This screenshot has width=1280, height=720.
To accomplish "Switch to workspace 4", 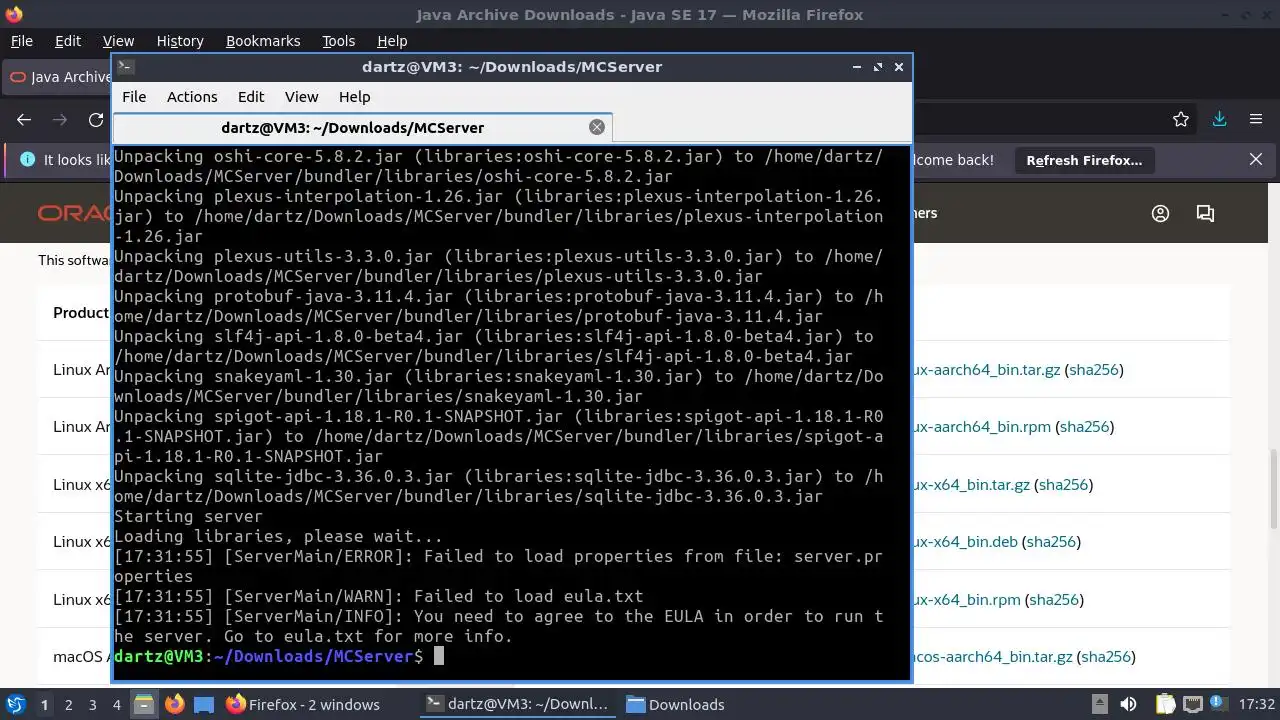I will pyautogui.click(x=116, y=705).
